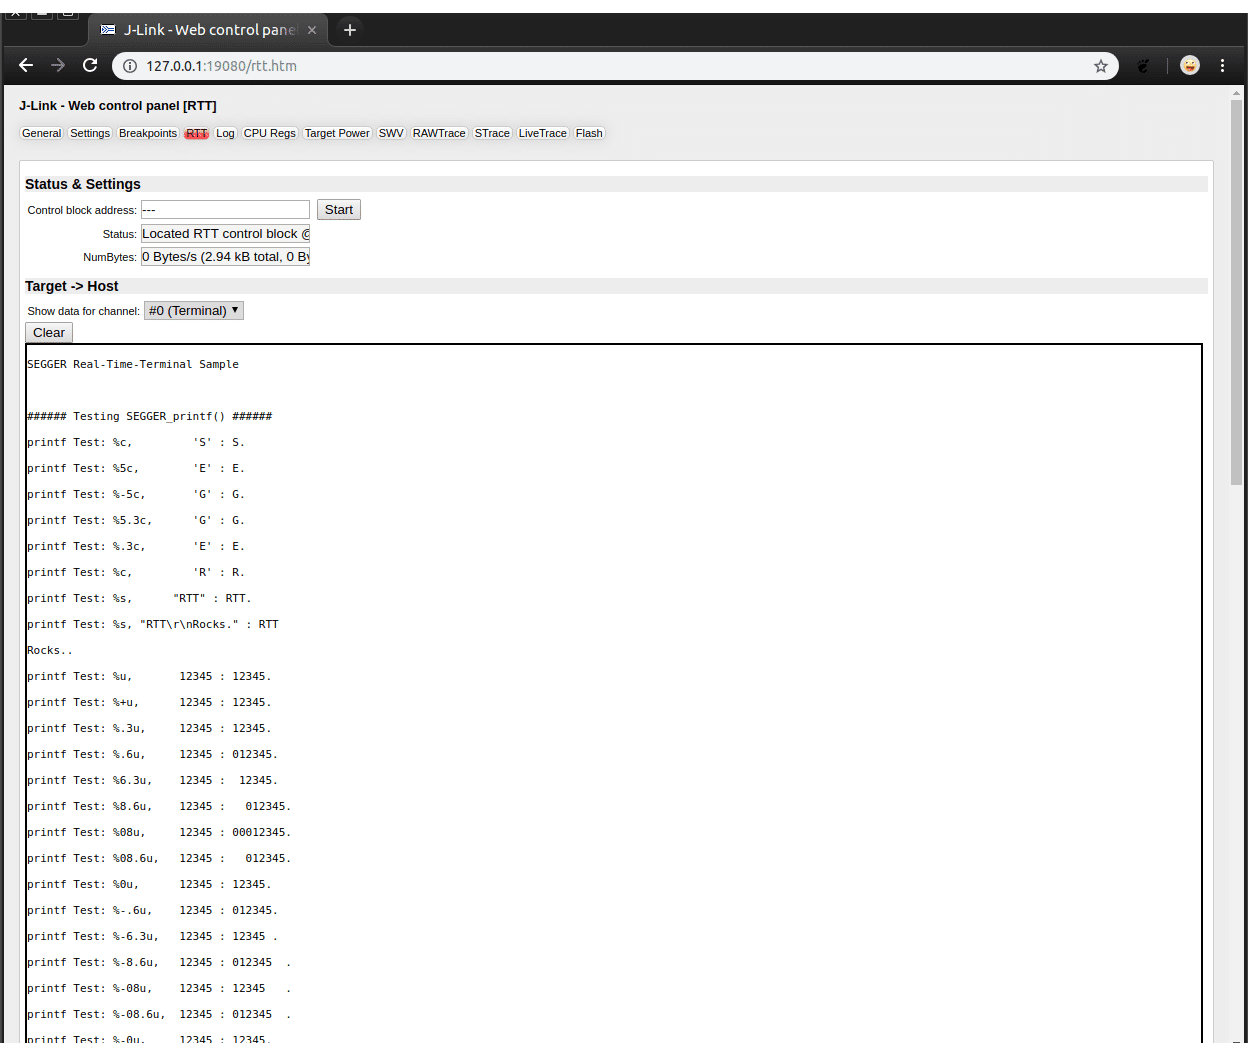The height and width of the screenshot is (1056, 1248).
Task: Click the 'Status & Settings' heading
Action: pos(83,184)
